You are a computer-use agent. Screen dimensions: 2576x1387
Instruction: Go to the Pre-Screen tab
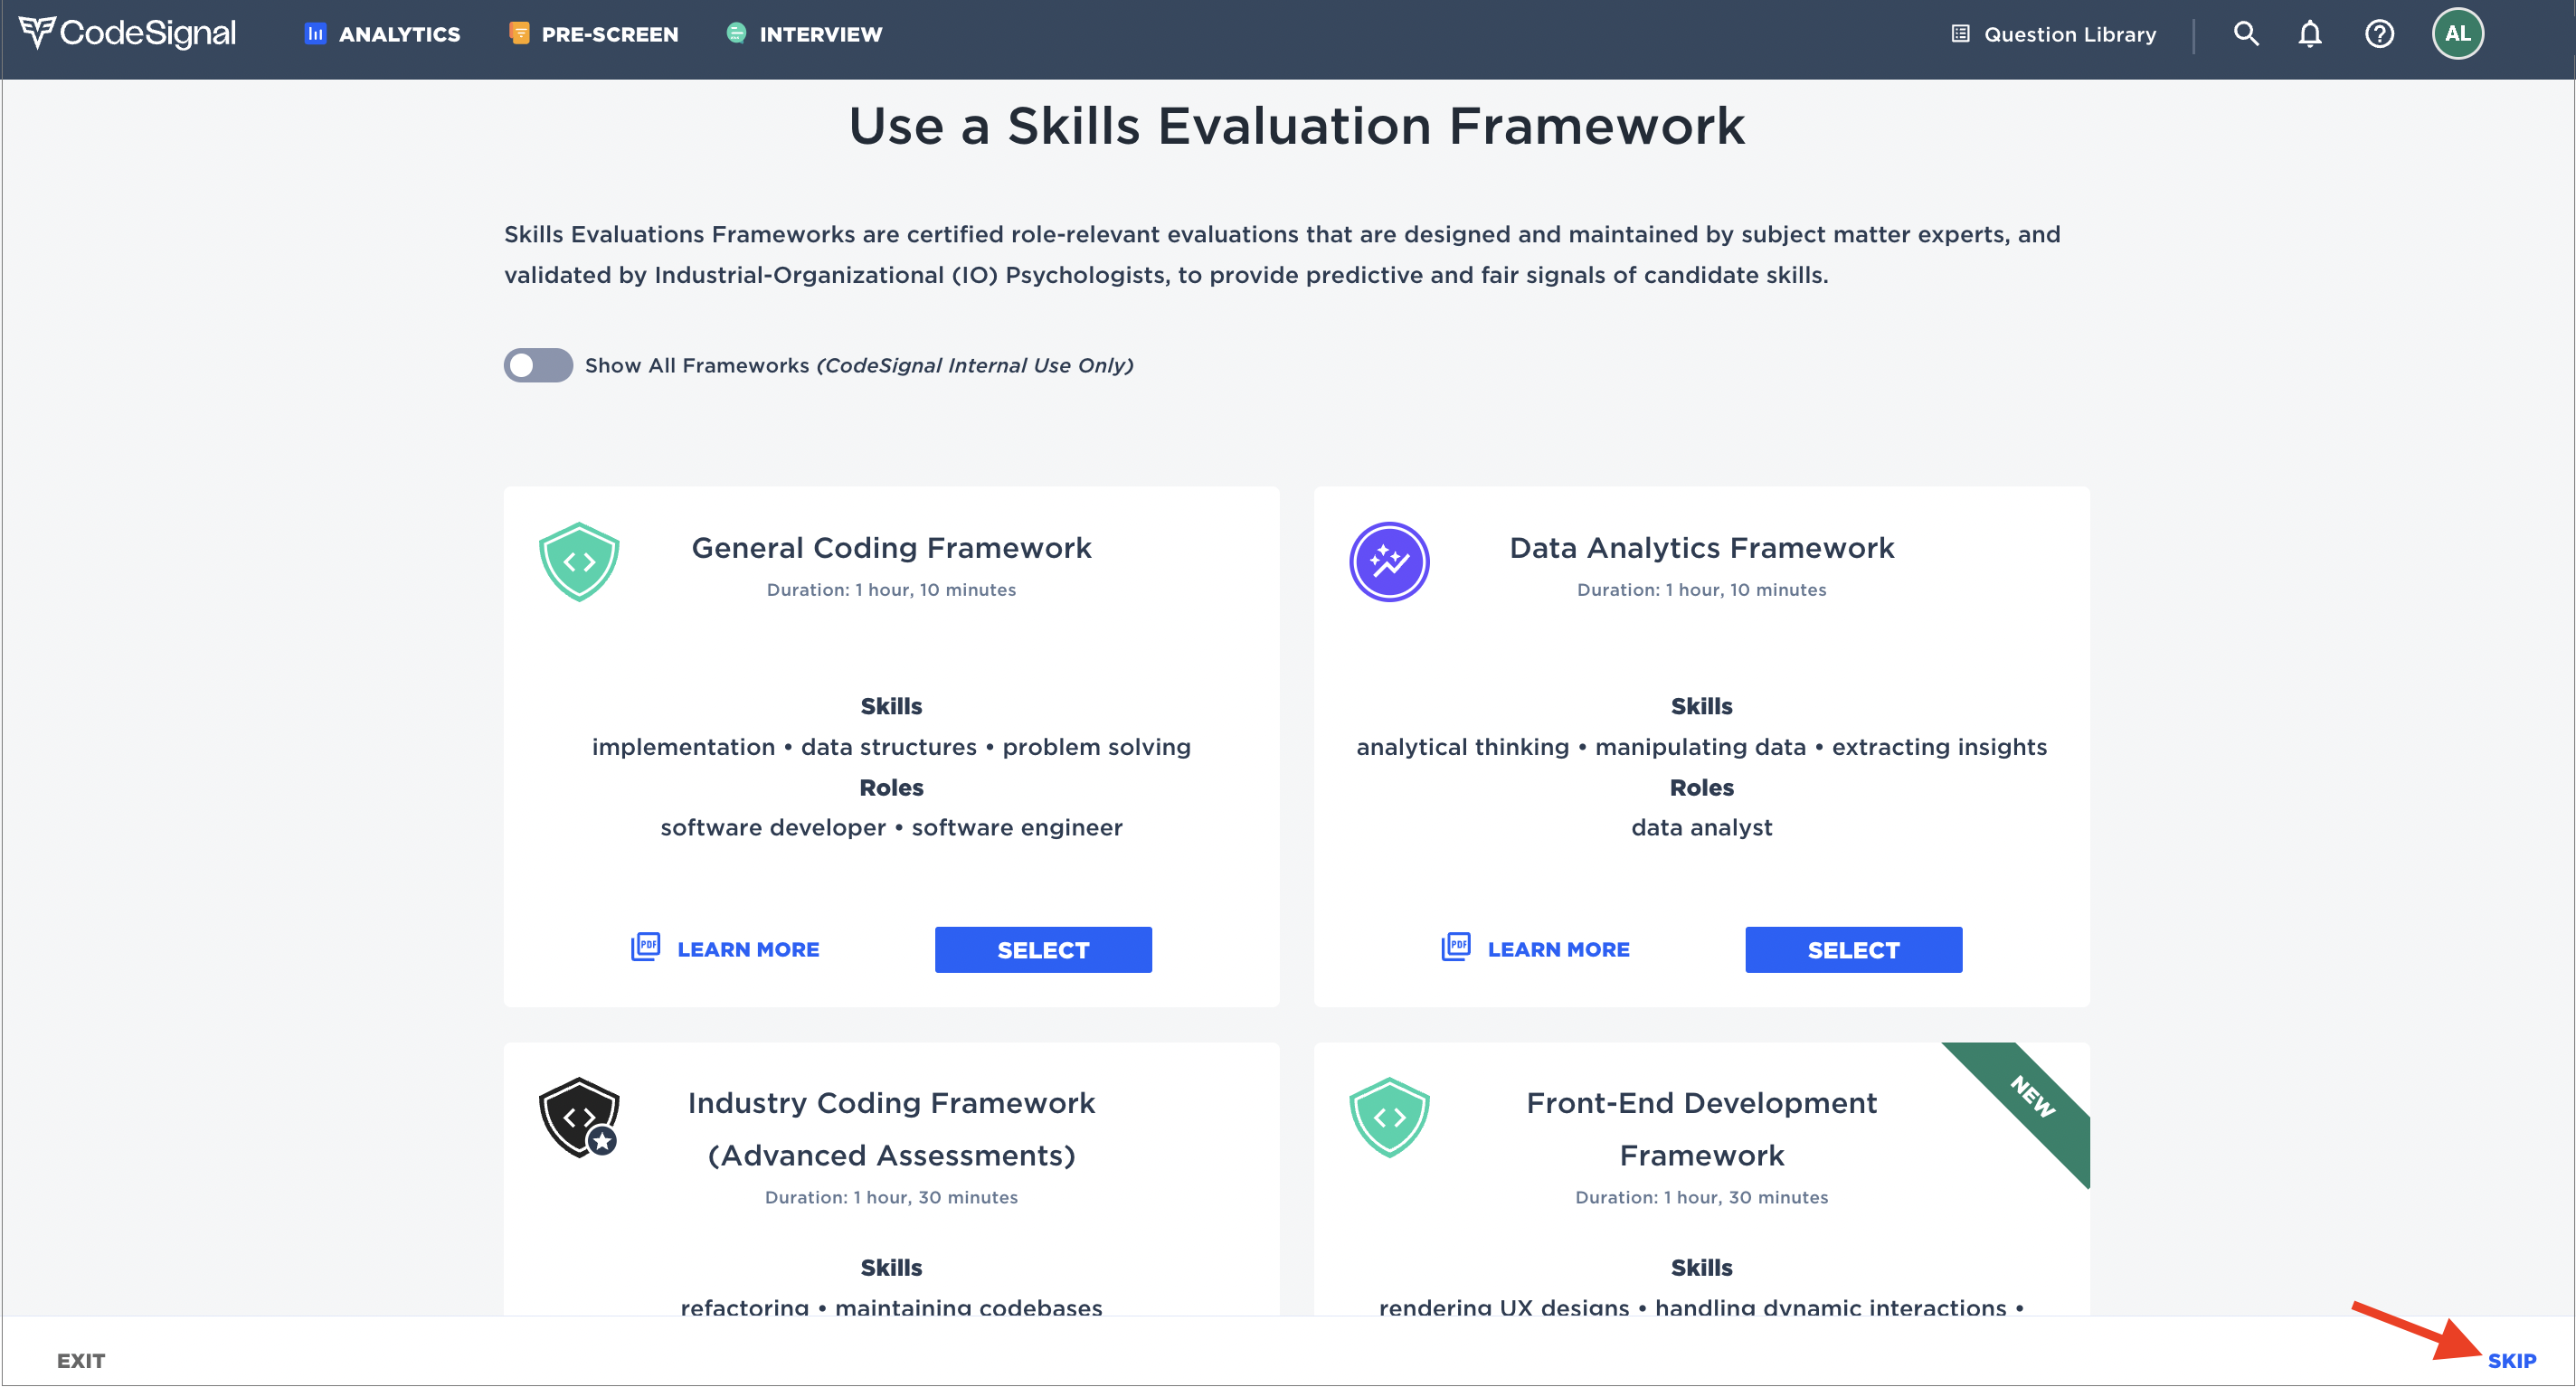coord(594,34)
